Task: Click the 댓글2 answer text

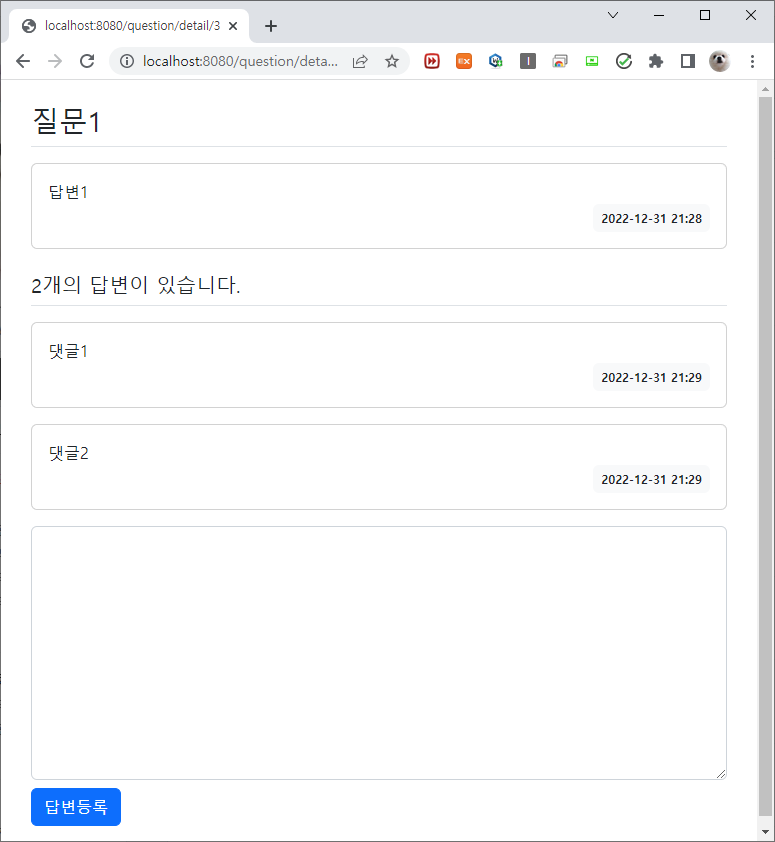Action: point(69,453)
